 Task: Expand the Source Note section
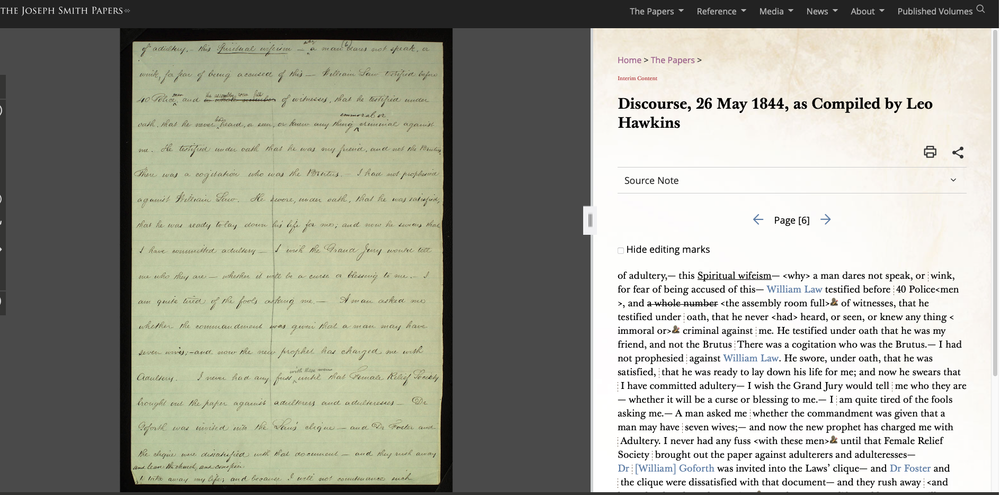click(791, 181)
